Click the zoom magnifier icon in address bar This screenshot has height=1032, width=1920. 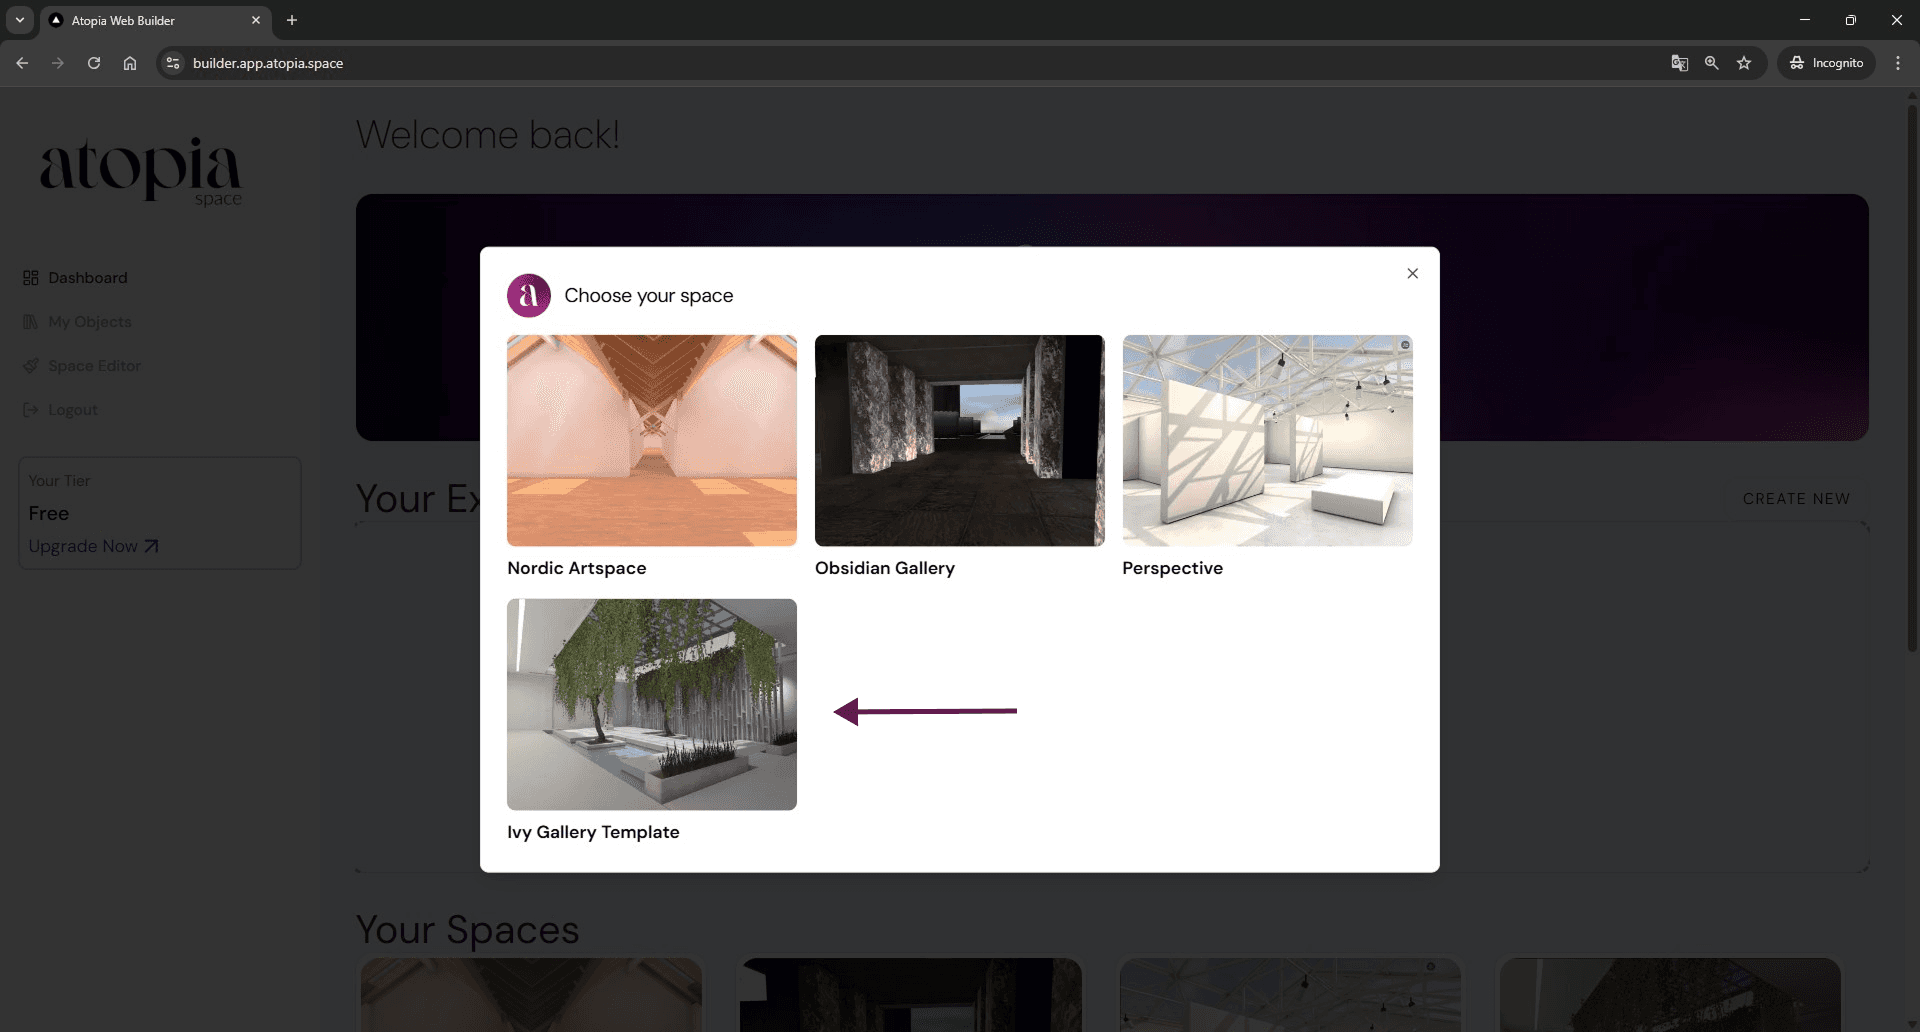point(1712,63)
